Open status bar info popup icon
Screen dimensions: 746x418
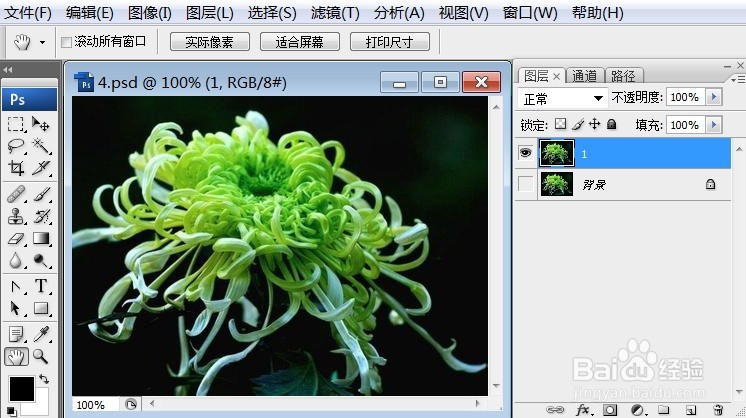pos(131,404)
